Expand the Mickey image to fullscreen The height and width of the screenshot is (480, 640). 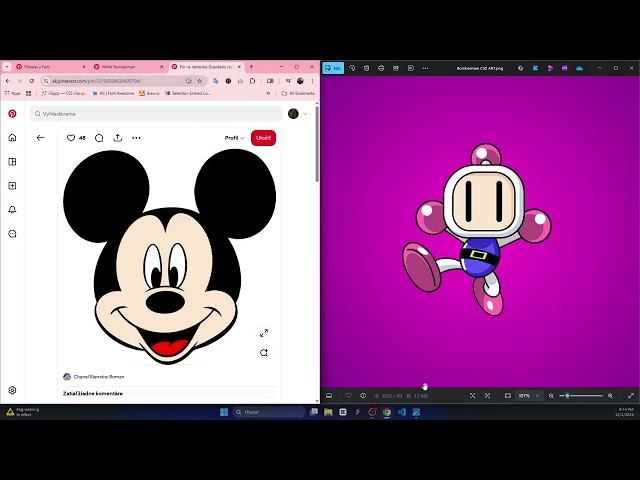point(264,333)
